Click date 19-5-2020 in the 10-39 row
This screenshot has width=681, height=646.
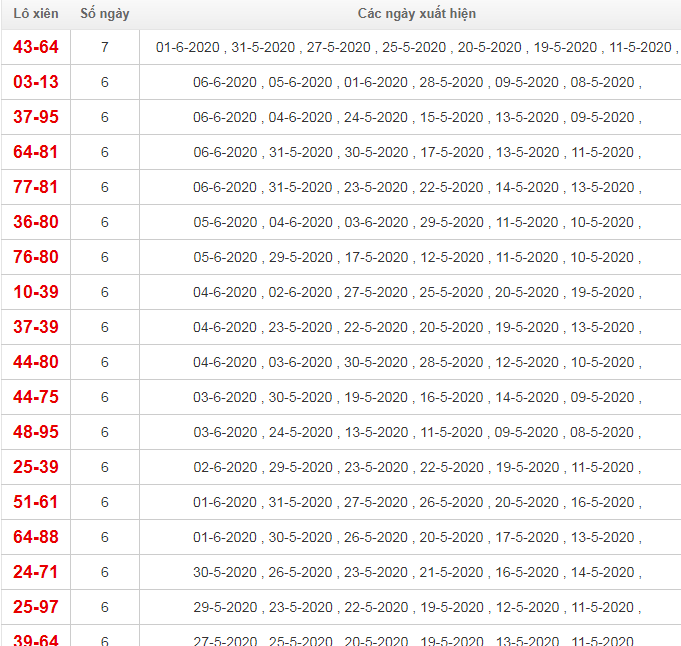[602, 292]
